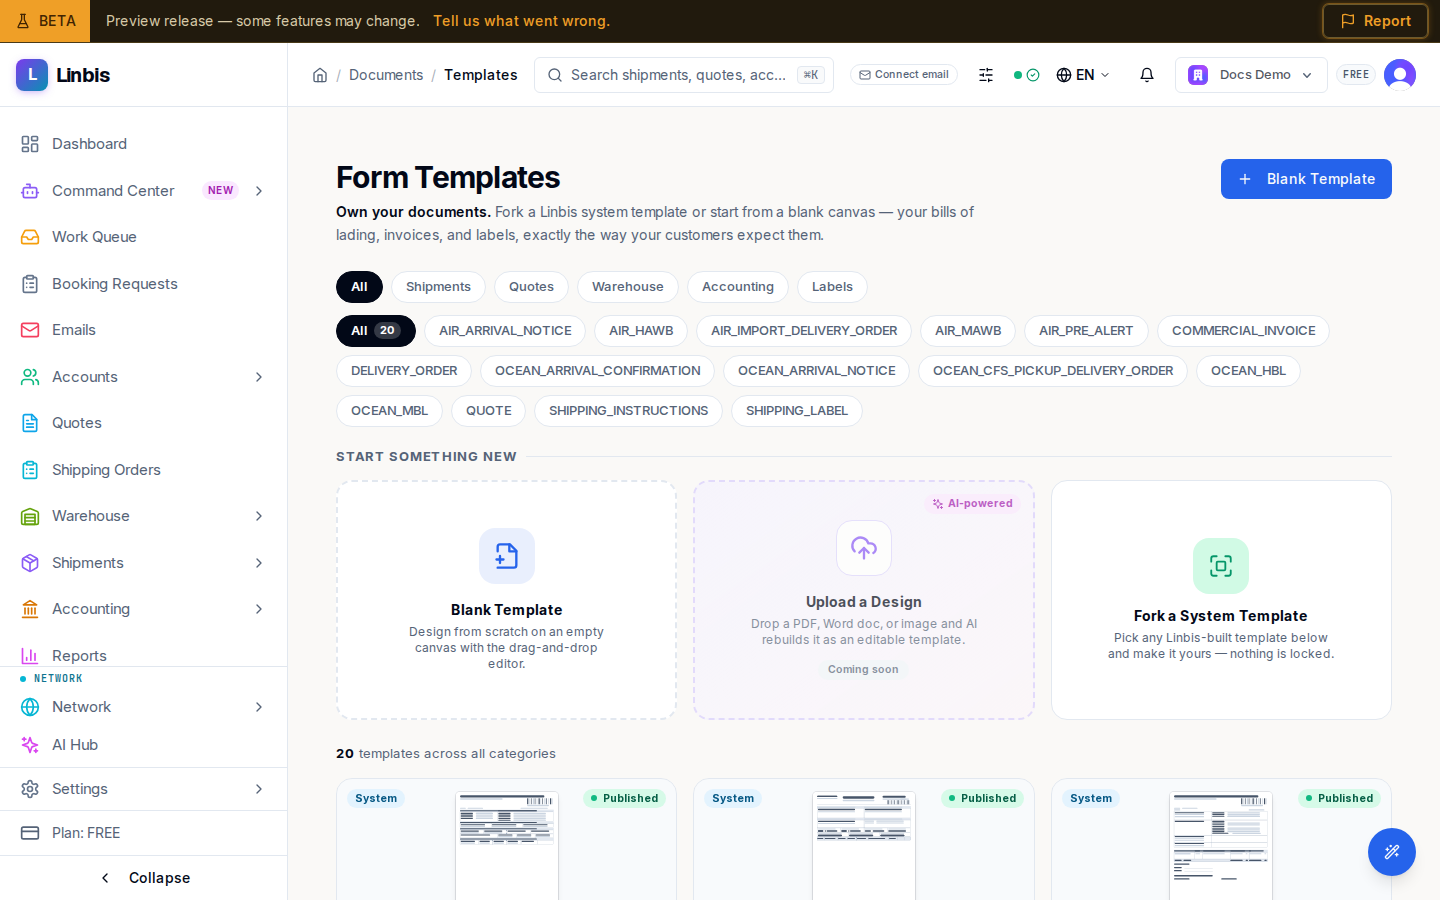
Task: Open the user avatar menu
Action: click(x=1400, y=75)
